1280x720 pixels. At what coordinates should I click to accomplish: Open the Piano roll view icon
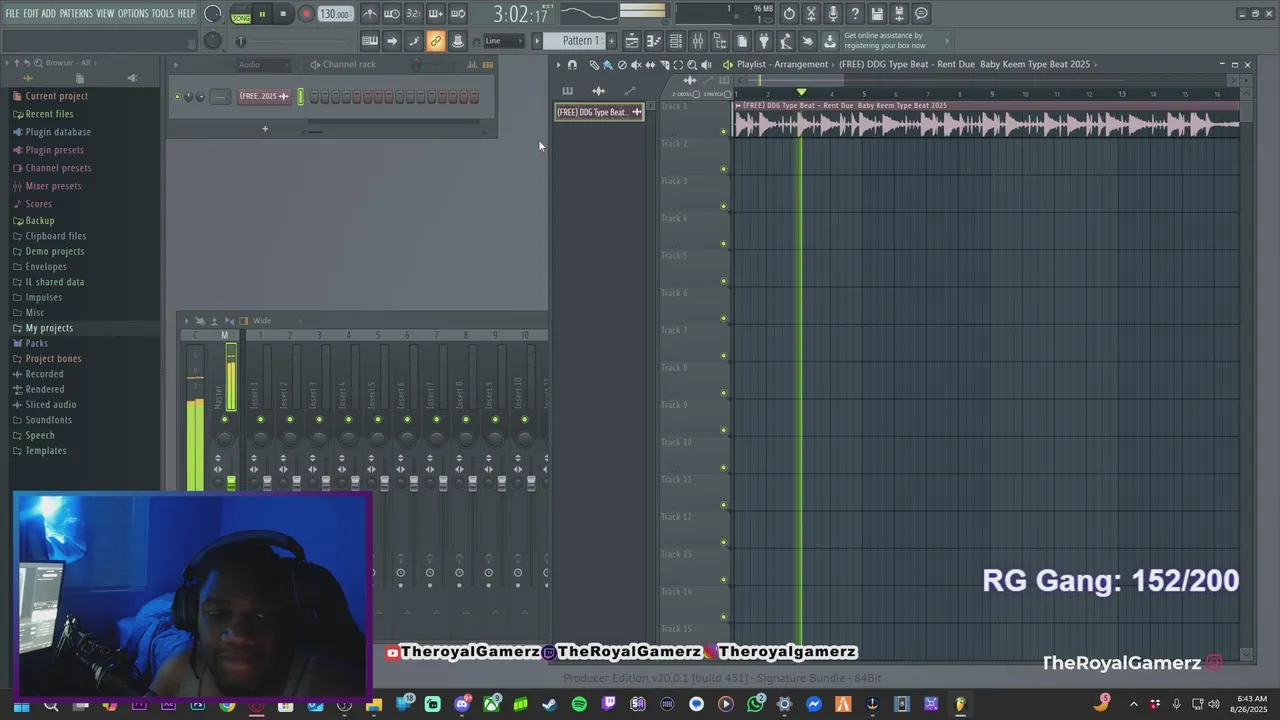pyautogui.click(x=654, y=41)
